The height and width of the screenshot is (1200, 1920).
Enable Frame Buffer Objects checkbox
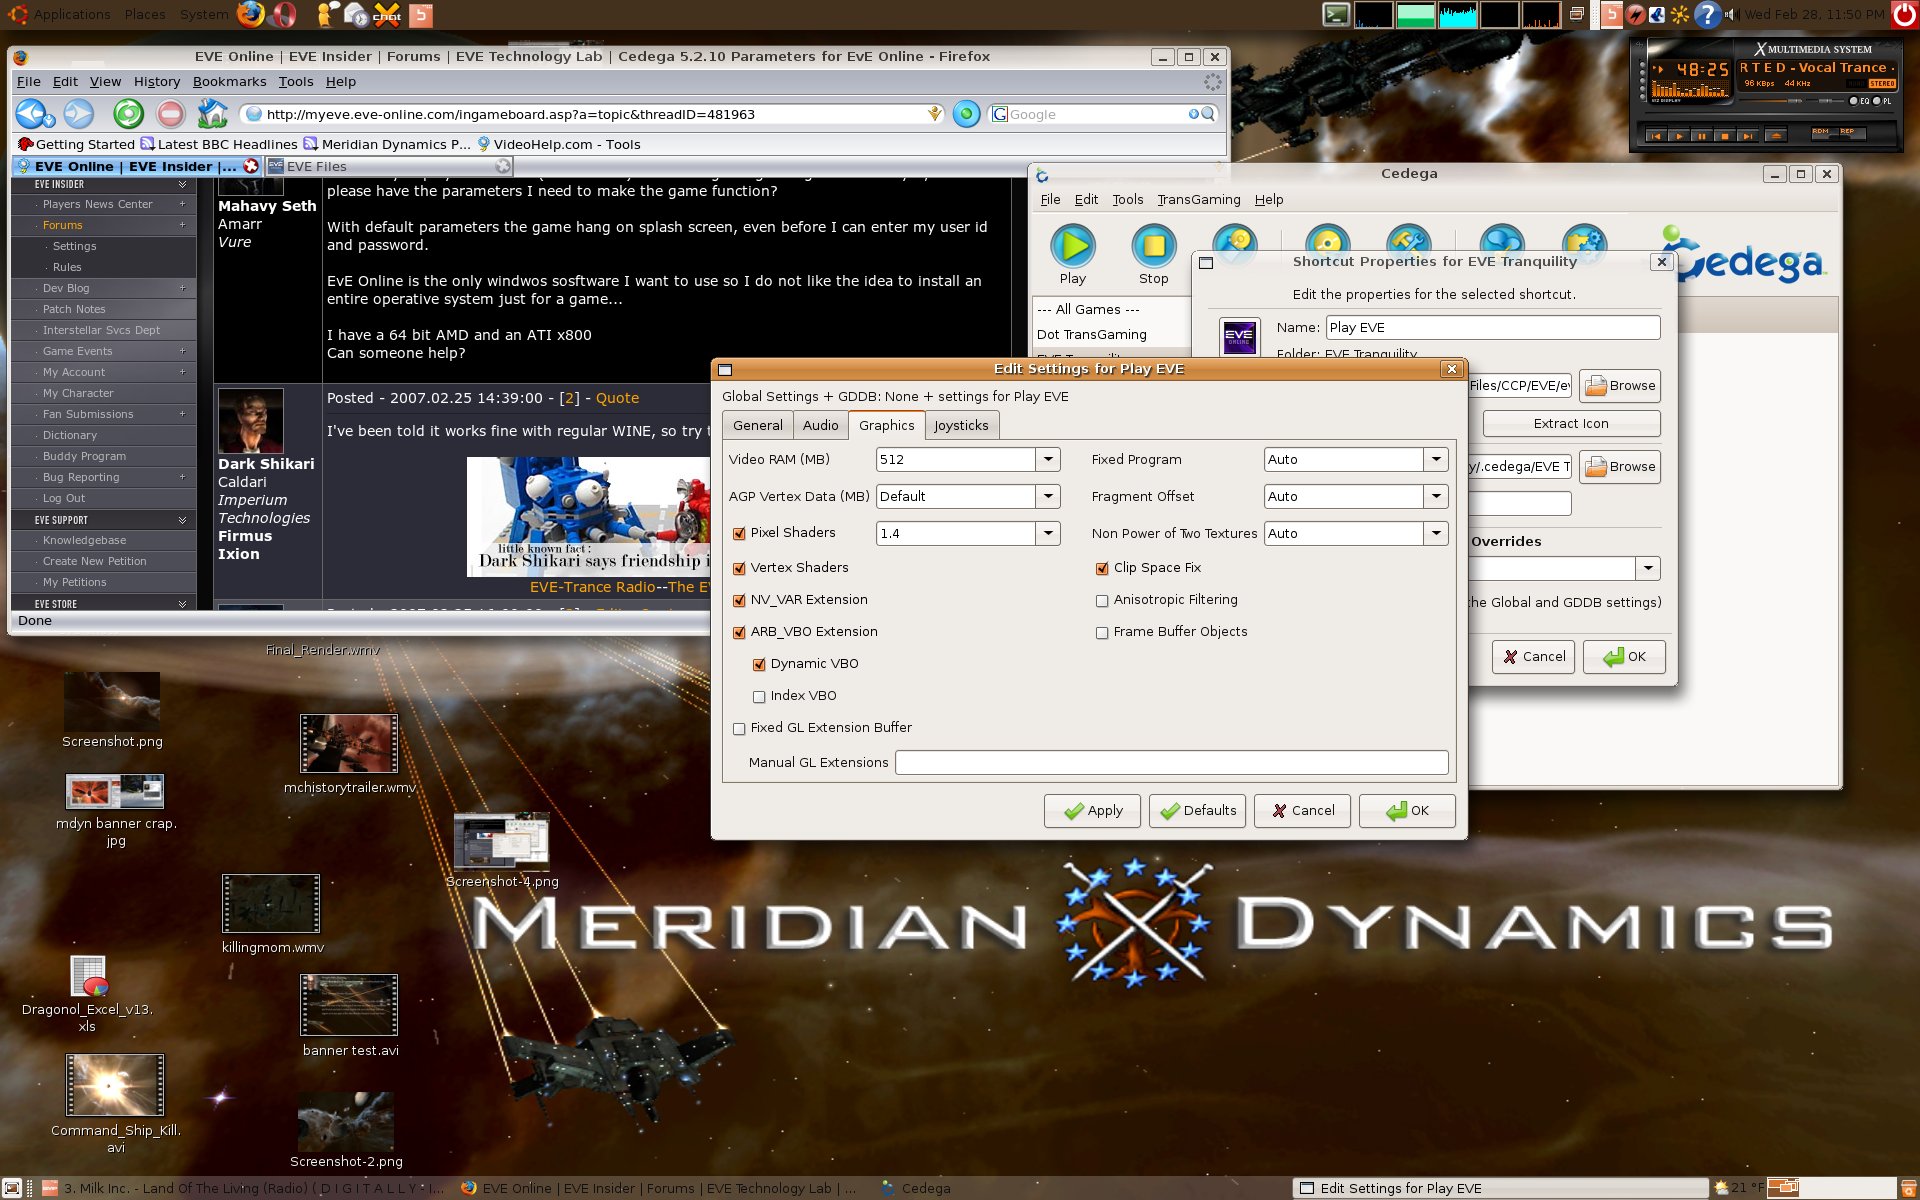click(x=1102, y=633)
